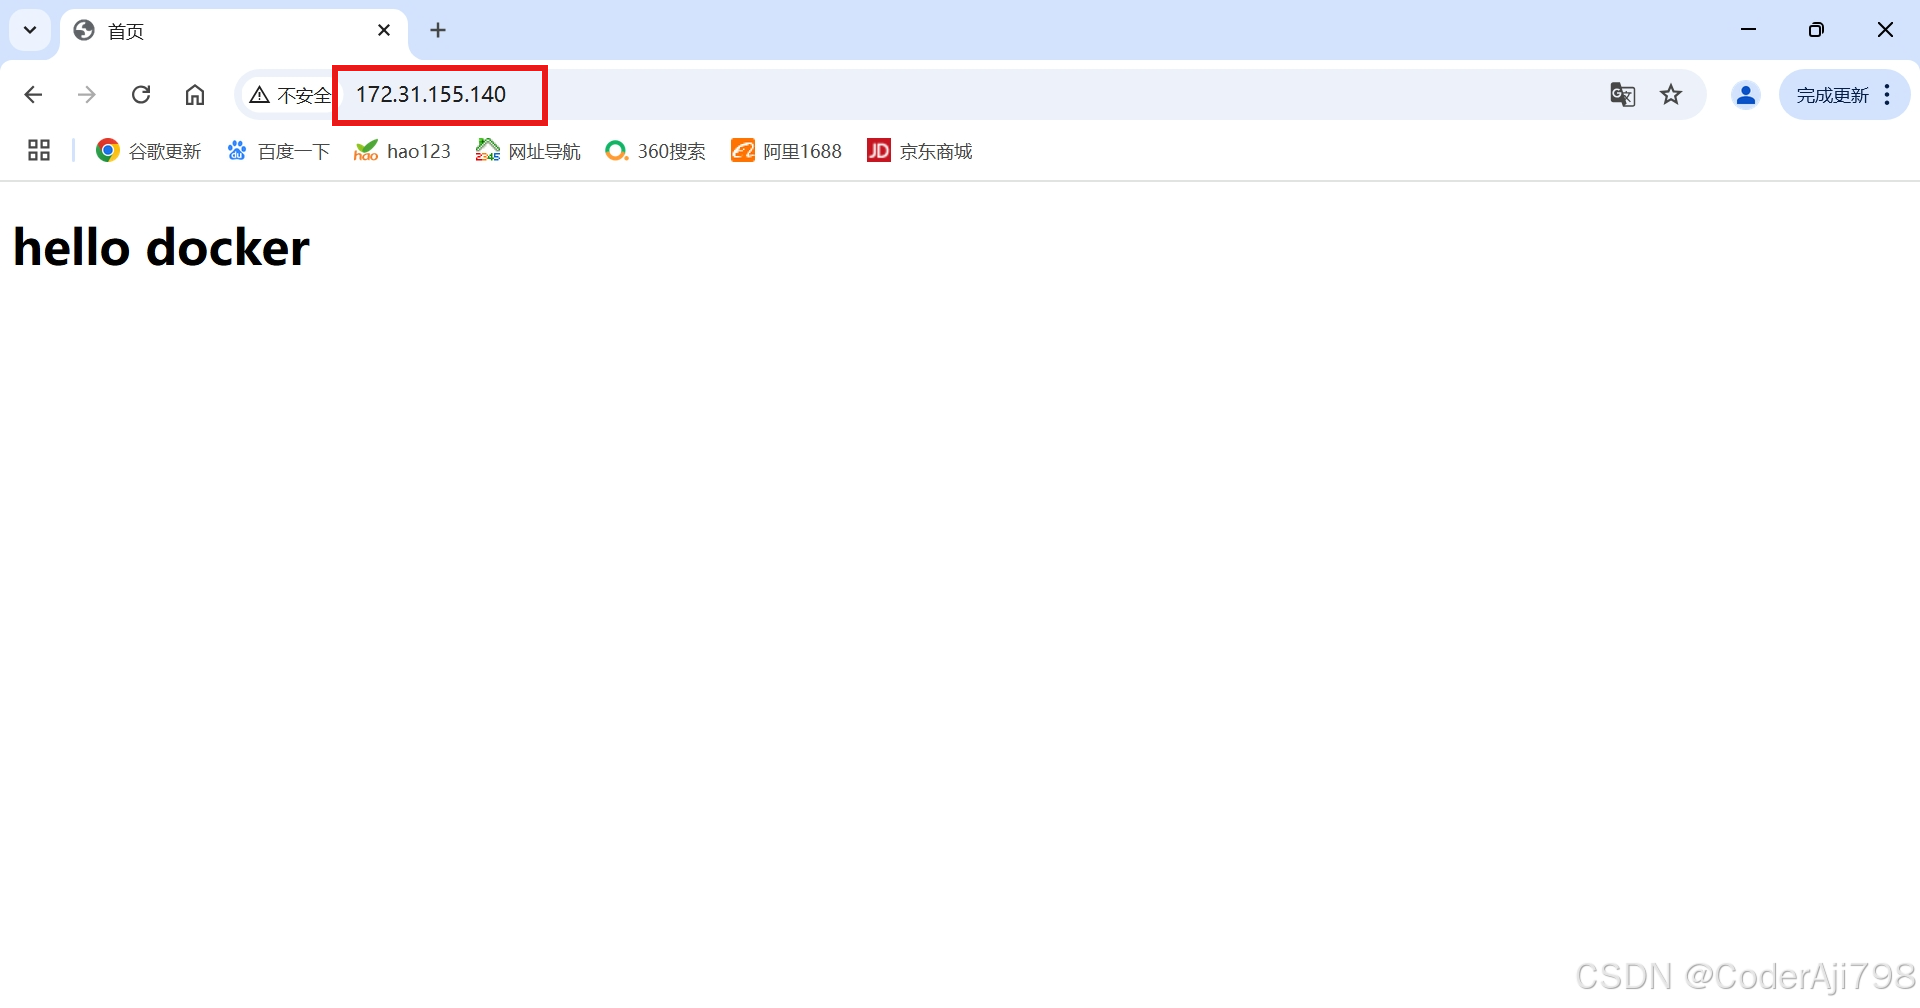Close the 首页 tab
The width and height of the screenshot is (1920, 1008).
click(x=384, y=31)
